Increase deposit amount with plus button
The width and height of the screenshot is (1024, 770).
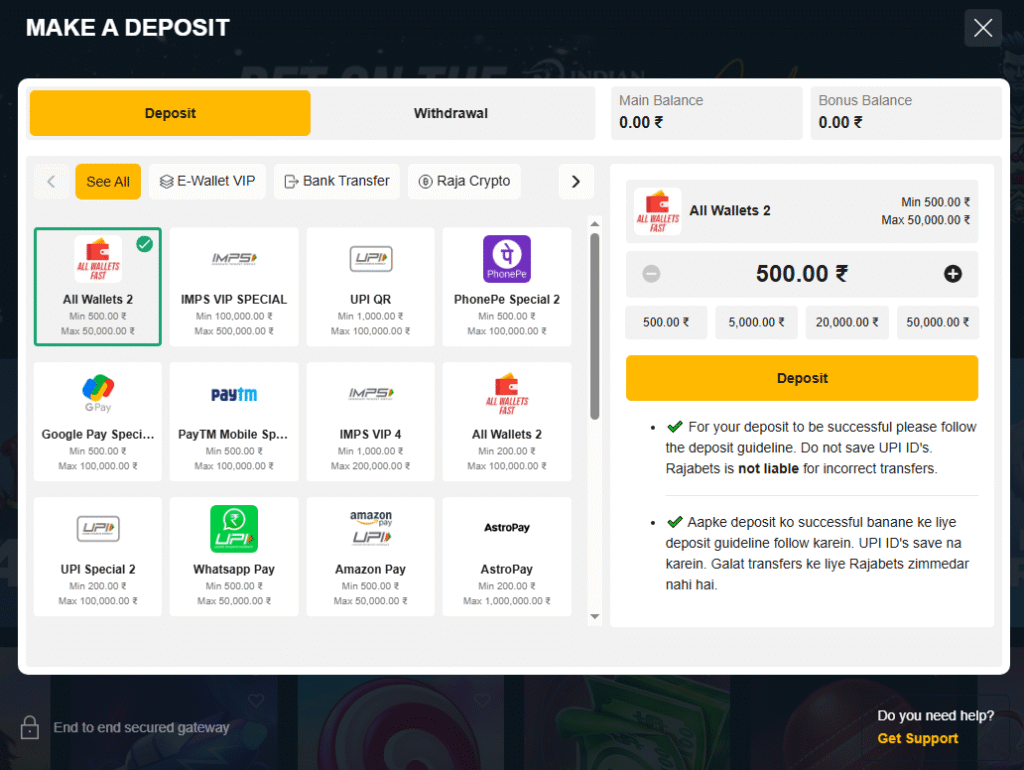pyautogui.click(x=952, y=274)
